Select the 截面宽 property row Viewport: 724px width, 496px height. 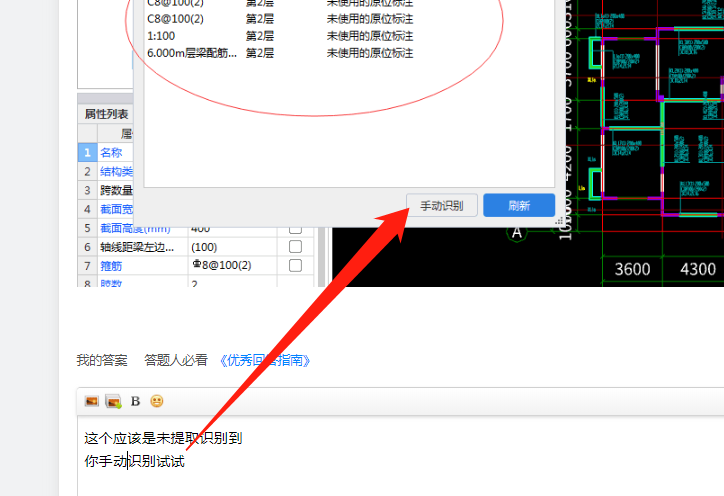(x=106, y=209)
